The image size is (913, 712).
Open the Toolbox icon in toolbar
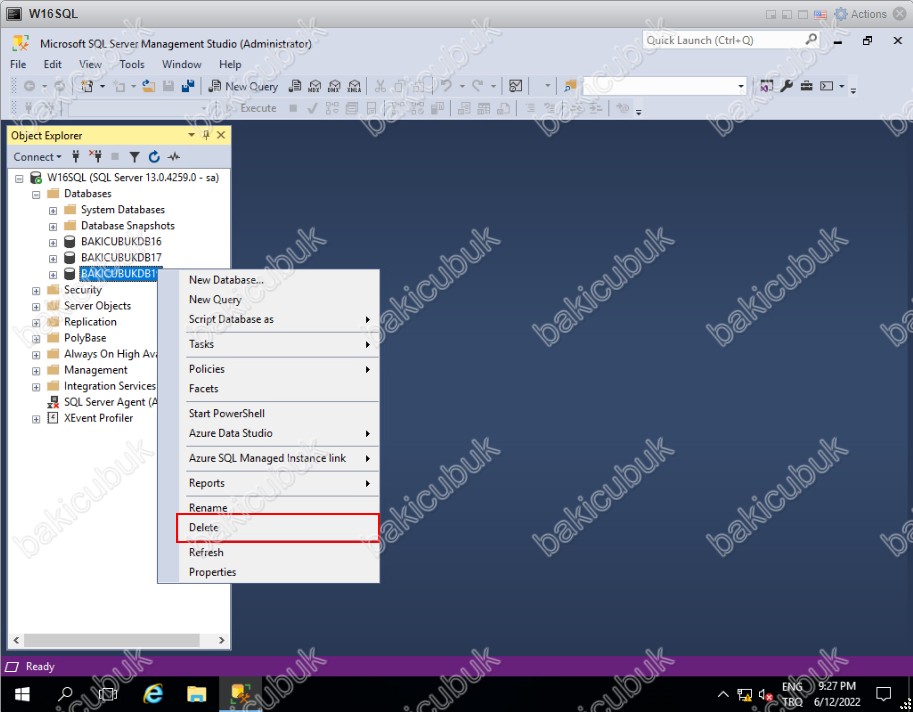(806, 86)
